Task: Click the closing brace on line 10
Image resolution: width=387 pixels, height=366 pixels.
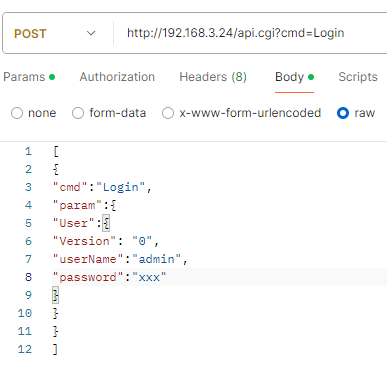Action: (x=56, y=313)
